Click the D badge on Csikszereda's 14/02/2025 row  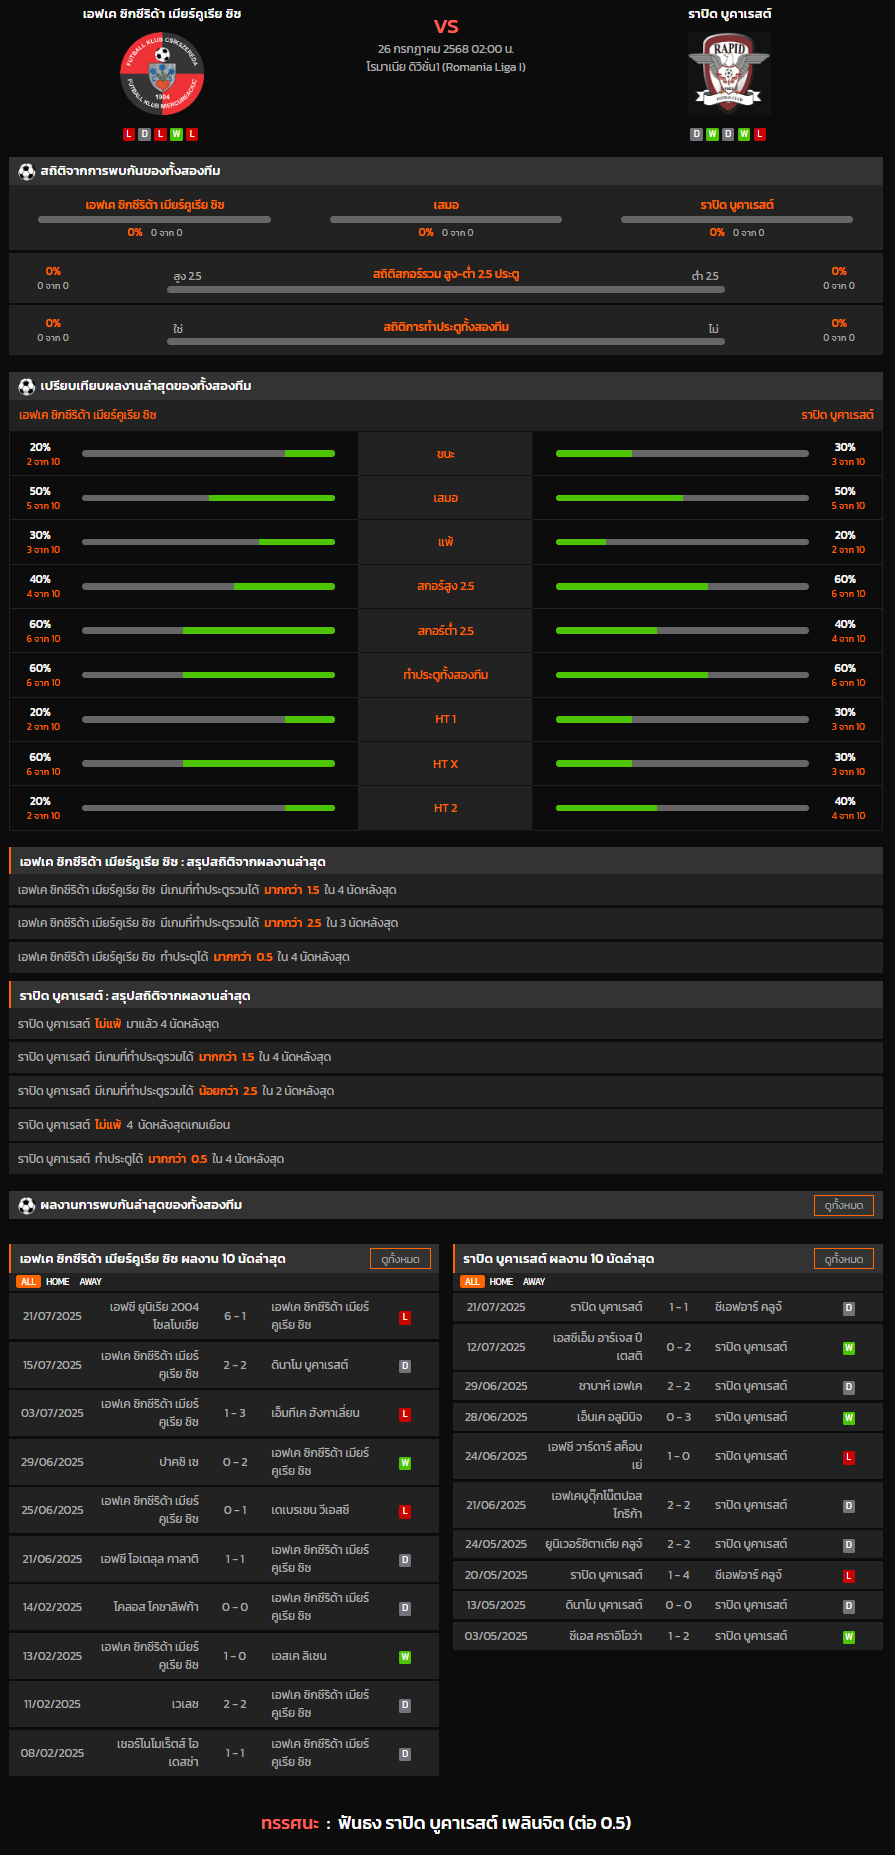tap(405, 1608)
